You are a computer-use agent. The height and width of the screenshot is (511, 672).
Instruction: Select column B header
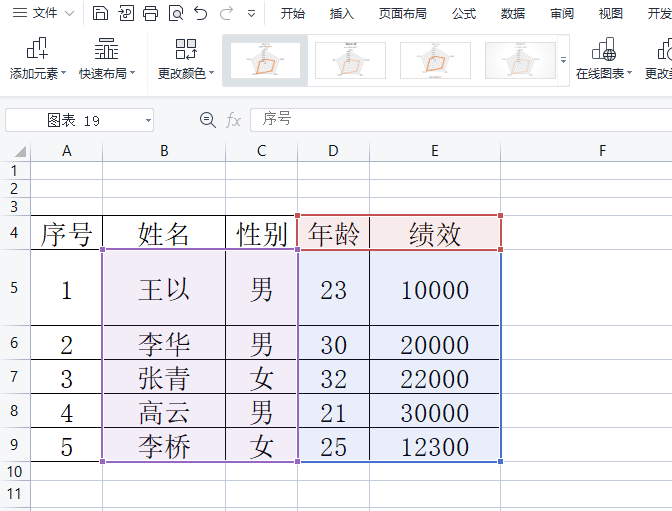(x=164, y=151)
